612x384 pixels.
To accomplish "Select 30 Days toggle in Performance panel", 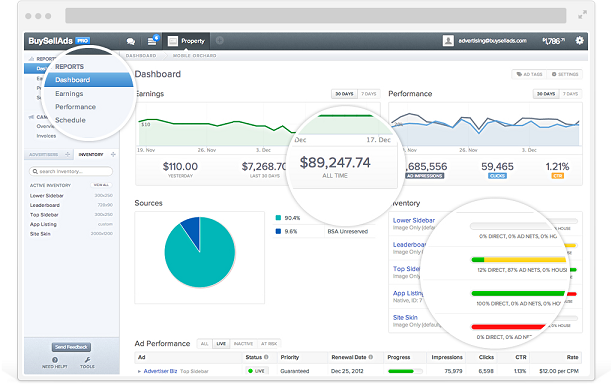I will 546,94.
